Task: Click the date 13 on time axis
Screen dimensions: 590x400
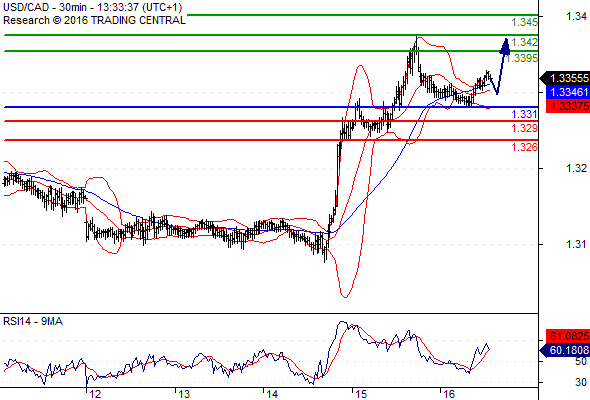Action: tap(184, 395)
